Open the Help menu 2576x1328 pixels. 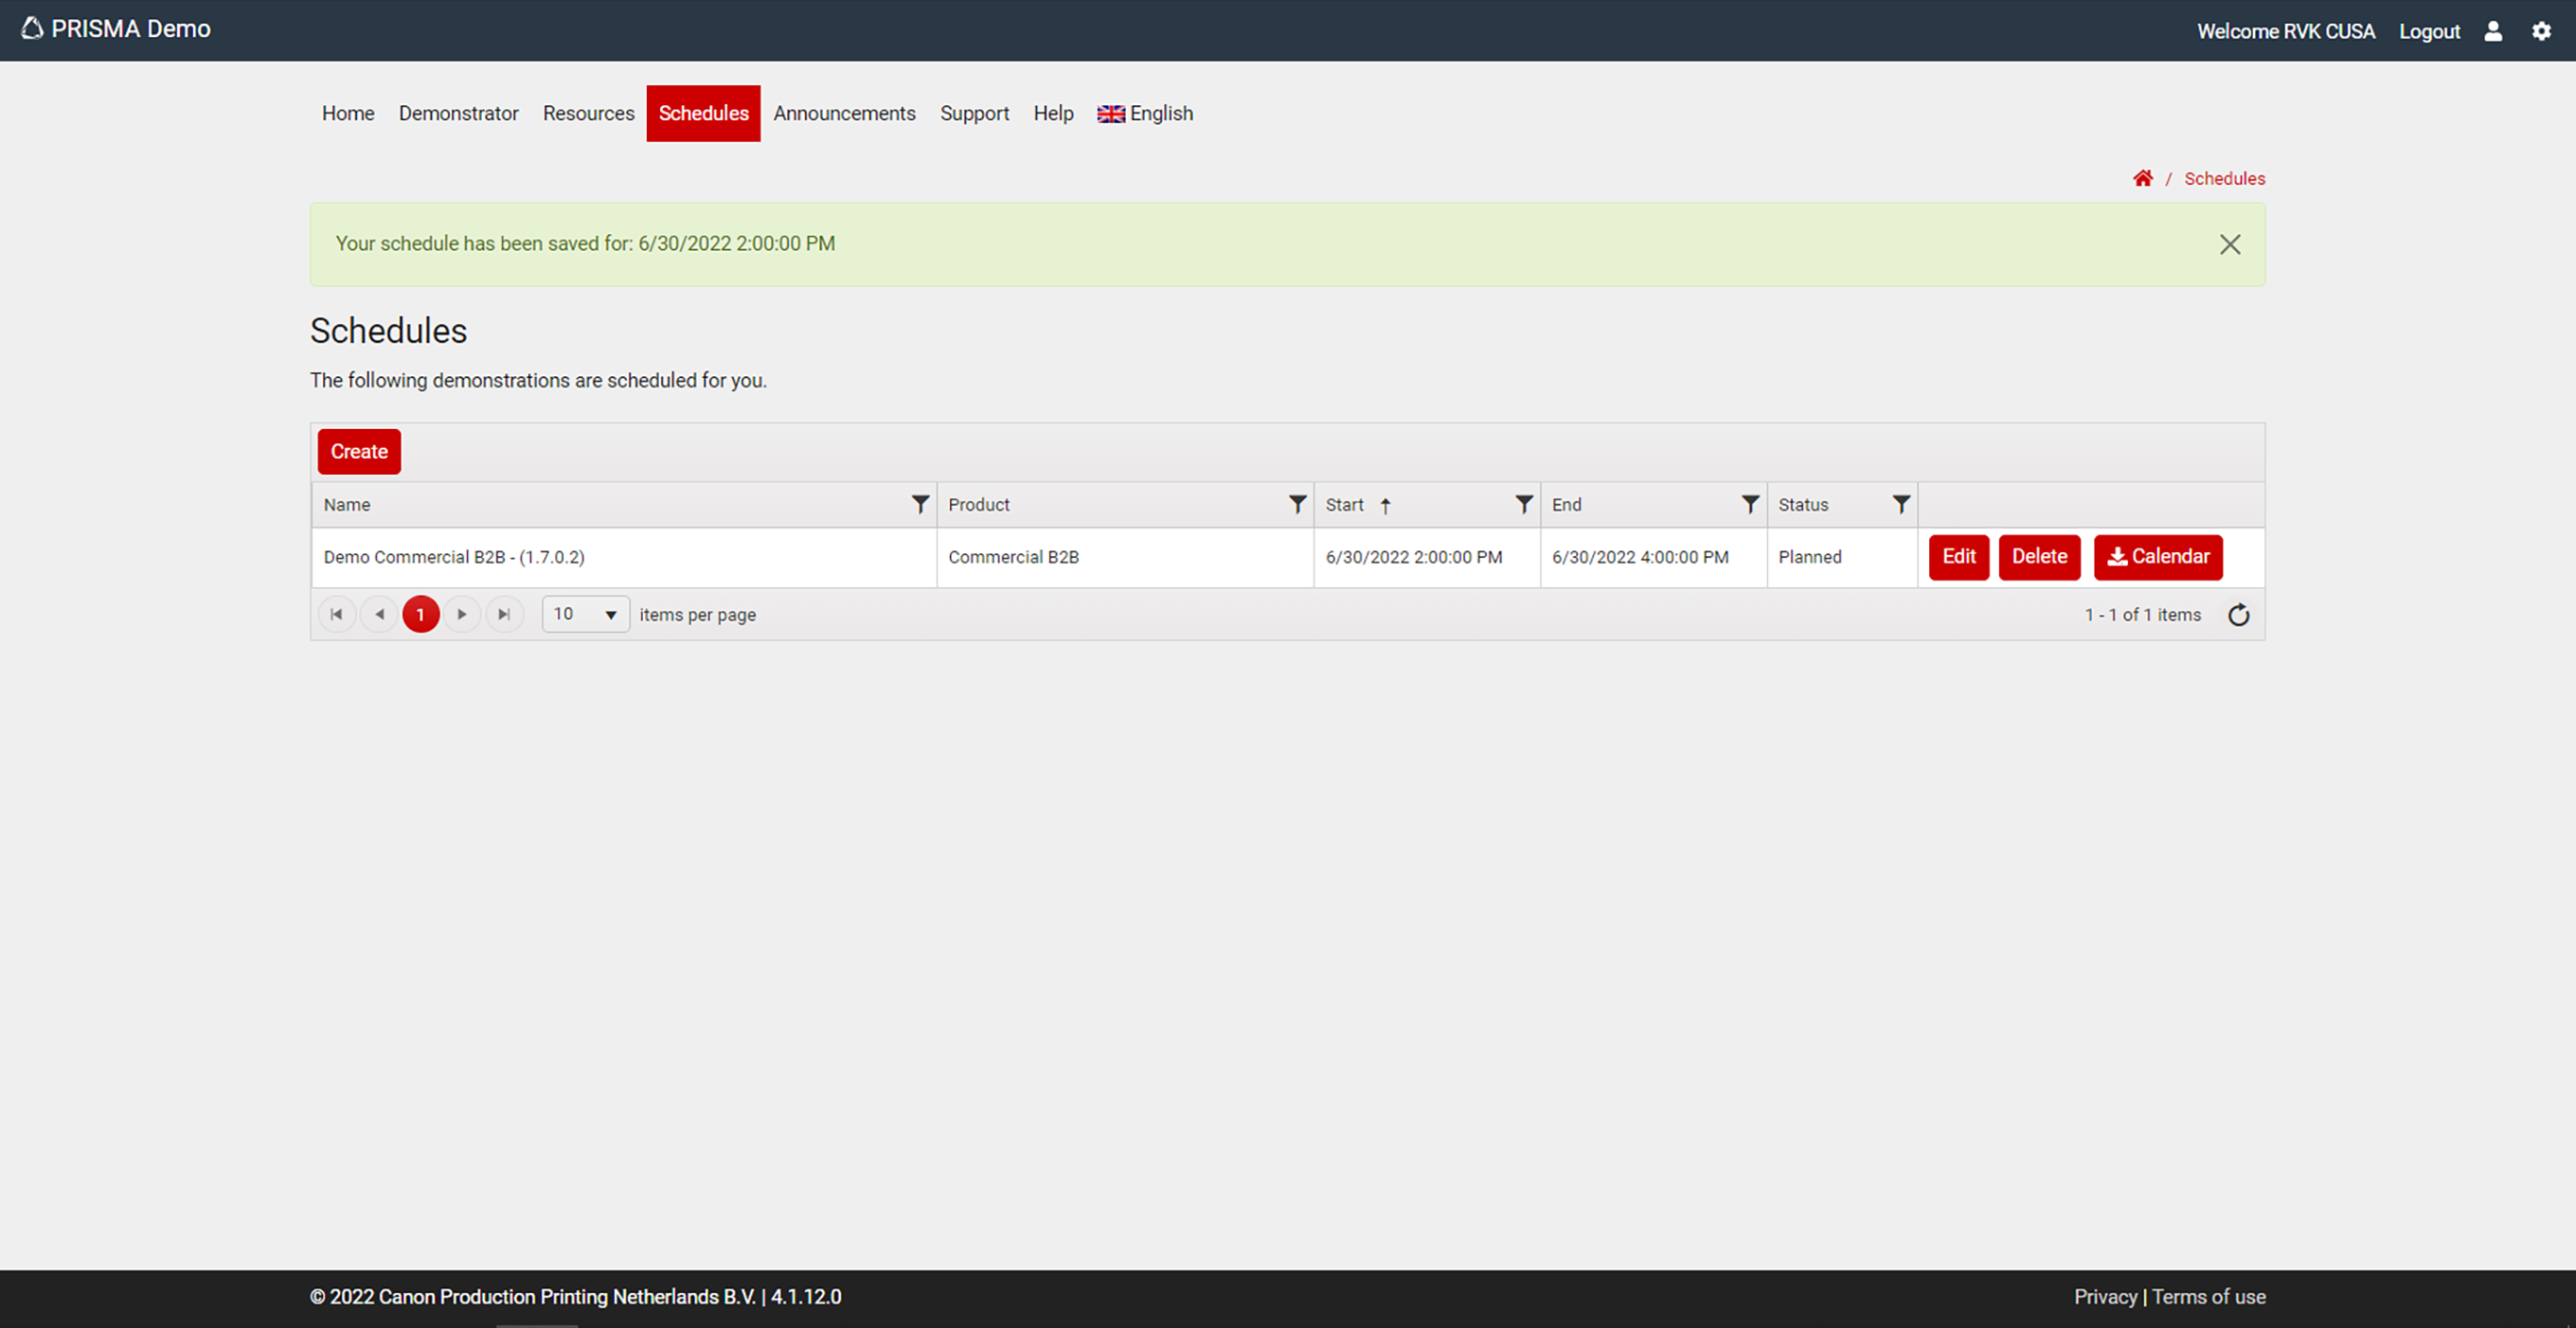[x=1053, y=114]
